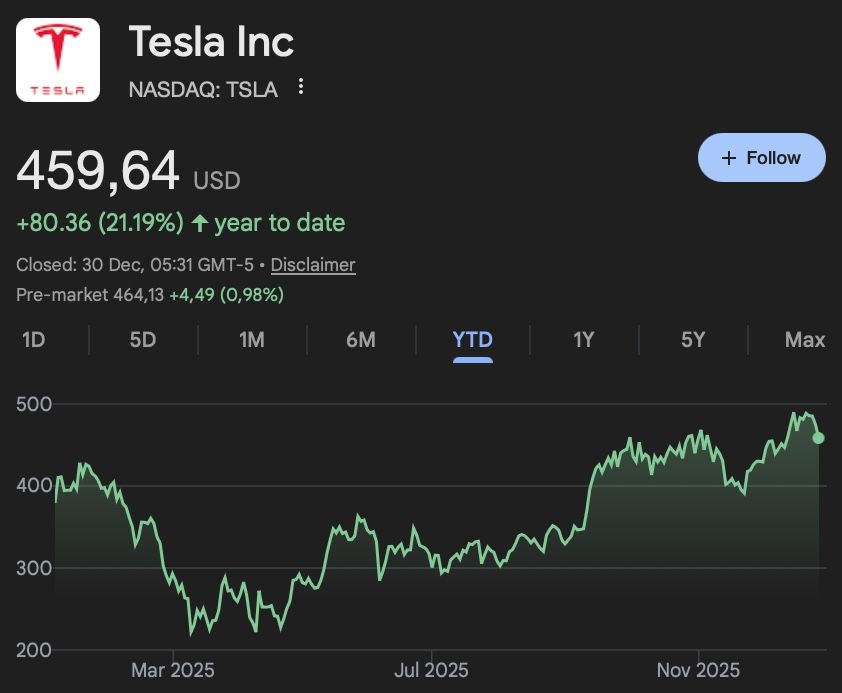Switch chart to 1D view
Image resolution: width=842 pixels, height=693 pixels.
tap(33, 340)
